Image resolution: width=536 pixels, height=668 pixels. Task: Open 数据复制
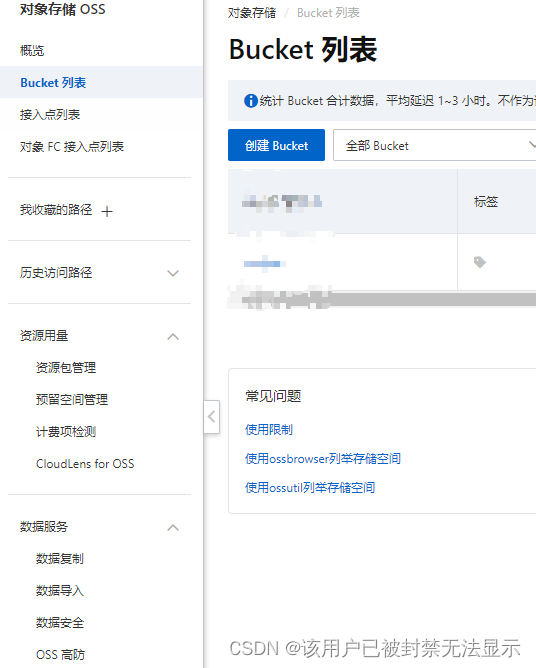(60, 559)
